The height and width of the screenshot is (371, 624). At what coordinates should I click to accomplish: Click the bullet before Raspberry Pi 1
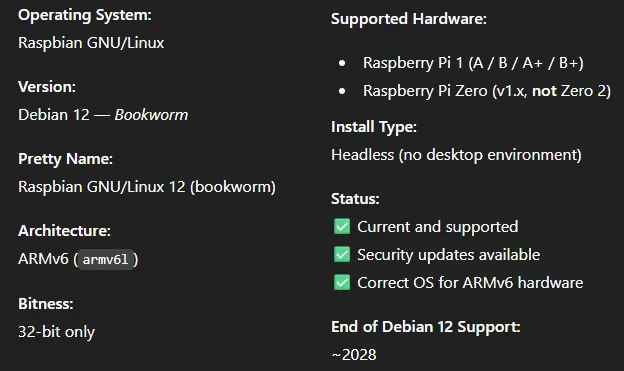click(x=342, y=63)
